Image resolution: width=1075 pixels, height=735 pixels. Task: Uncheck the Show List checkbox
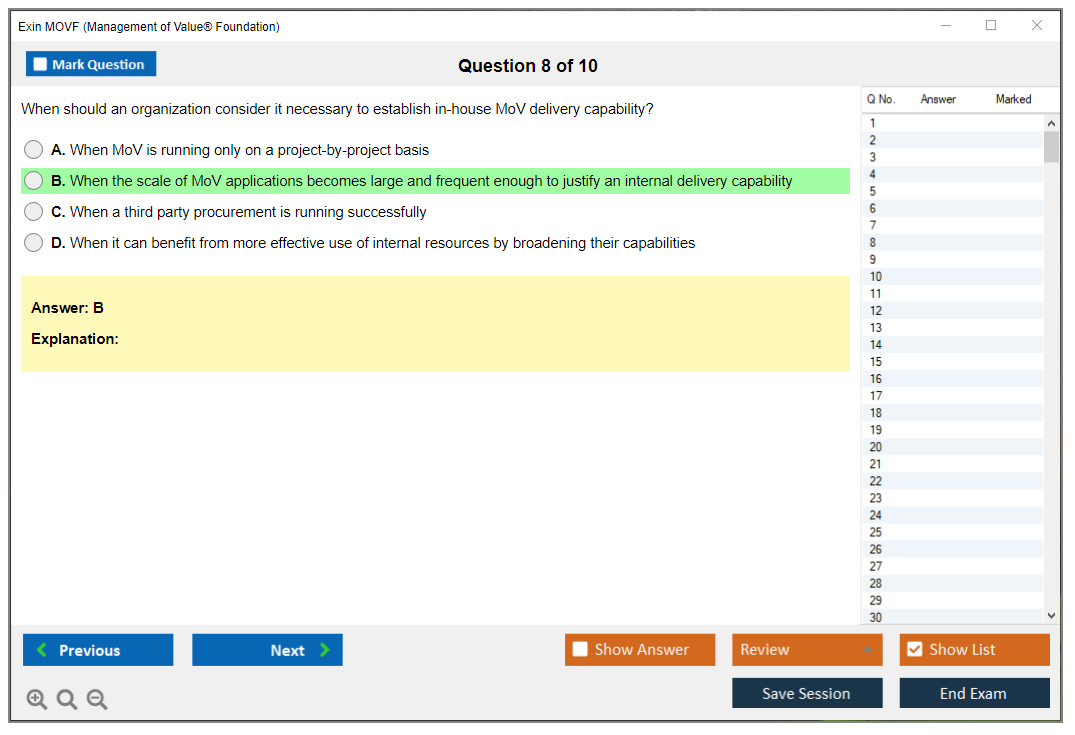[914, 650]
